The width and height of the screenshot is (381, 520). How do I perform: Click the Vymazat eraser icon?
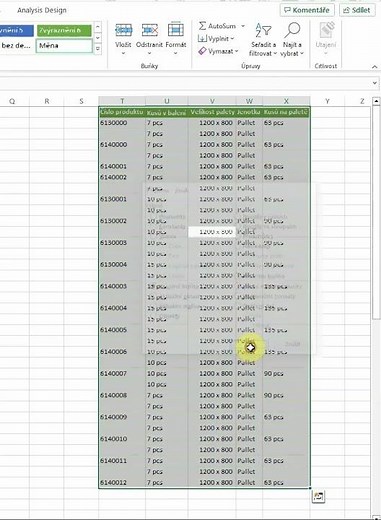tap(202, 51)
